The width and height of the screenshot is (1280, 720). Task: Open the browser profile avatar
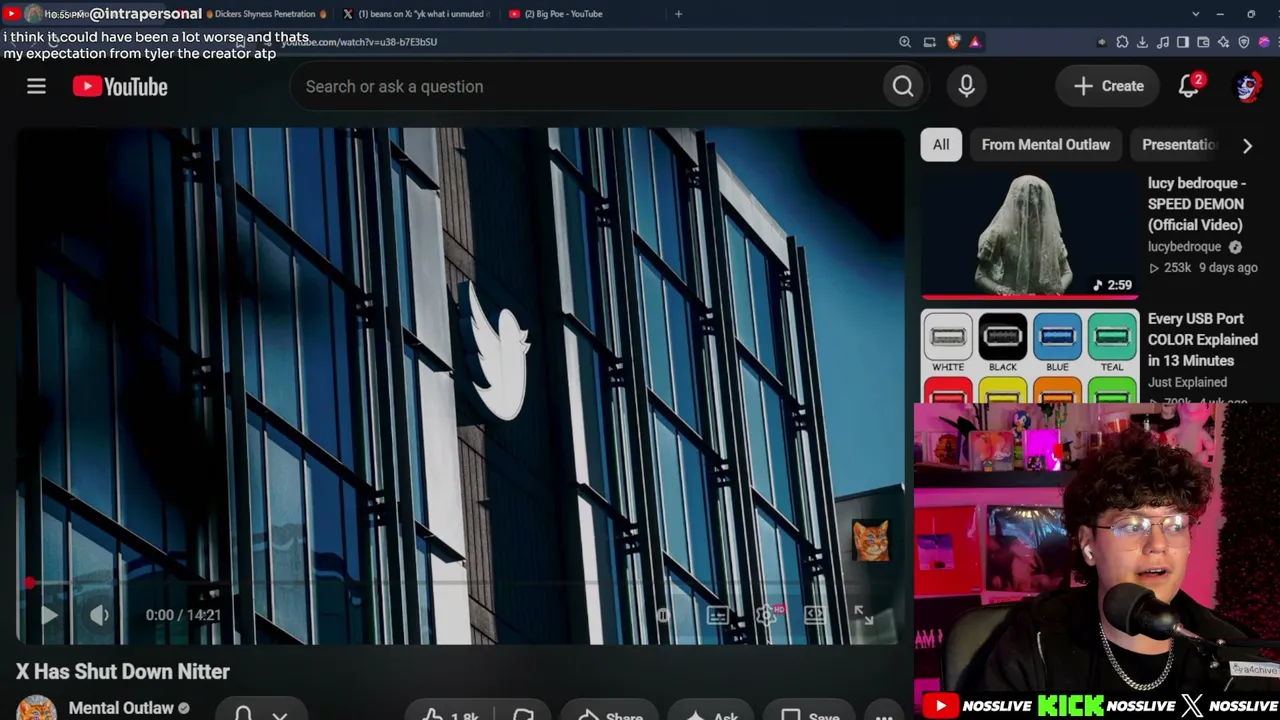pyautogui.click(x=1264, y=42)
